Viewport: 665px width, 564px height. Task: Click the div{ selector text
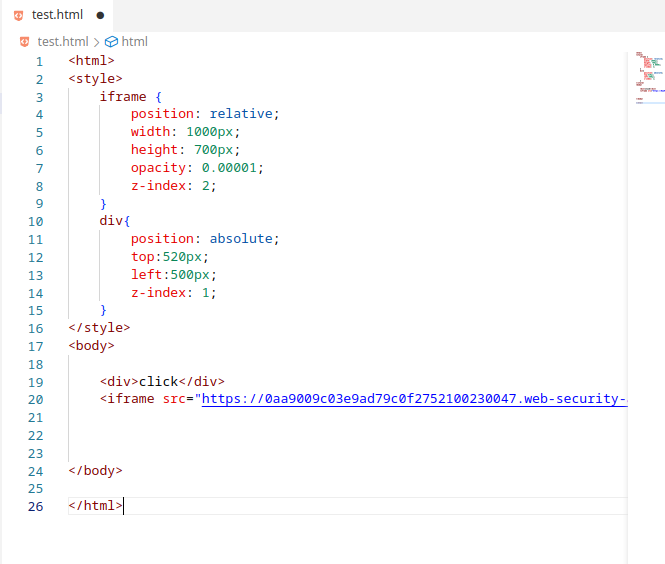coord(115,221)
